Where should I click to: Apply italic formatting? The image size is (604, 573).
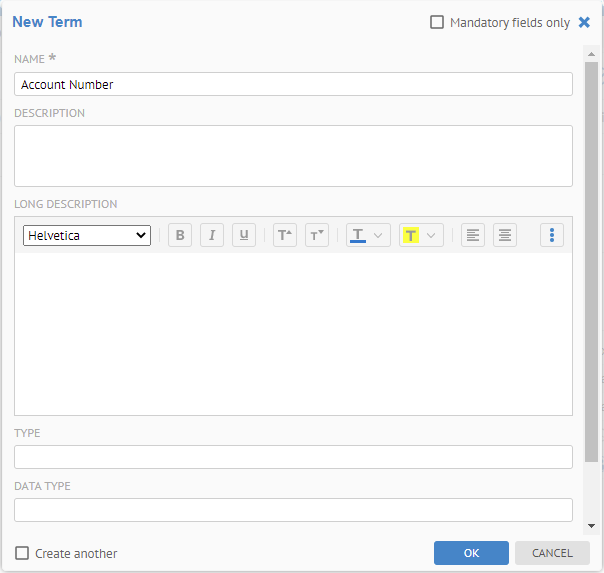coord(212,236)
